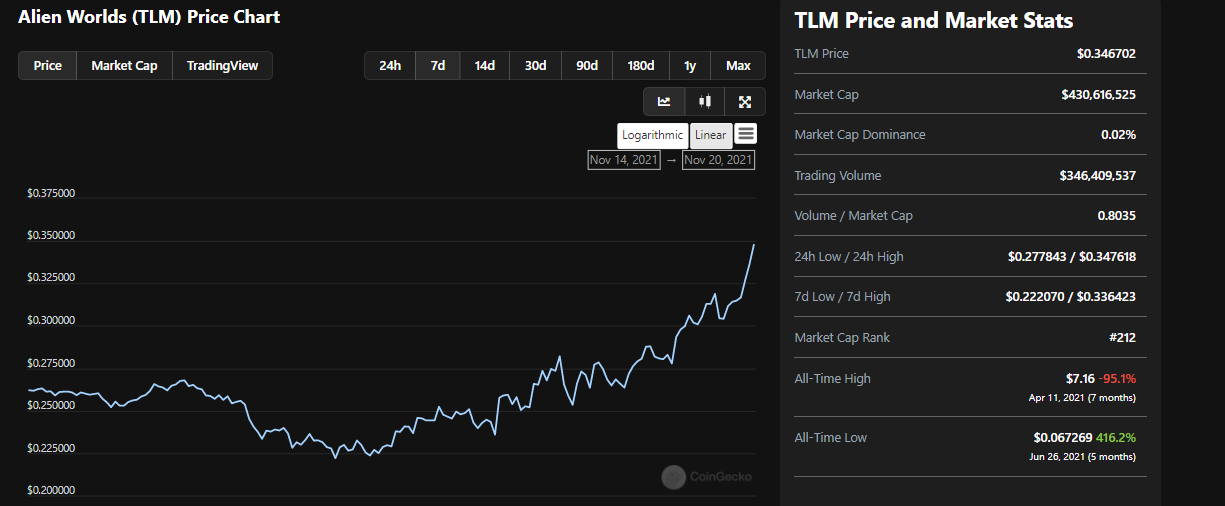Click the All-Time Low label
Image resolution: width=1225 pixels, height=506 pixels.
831,438
